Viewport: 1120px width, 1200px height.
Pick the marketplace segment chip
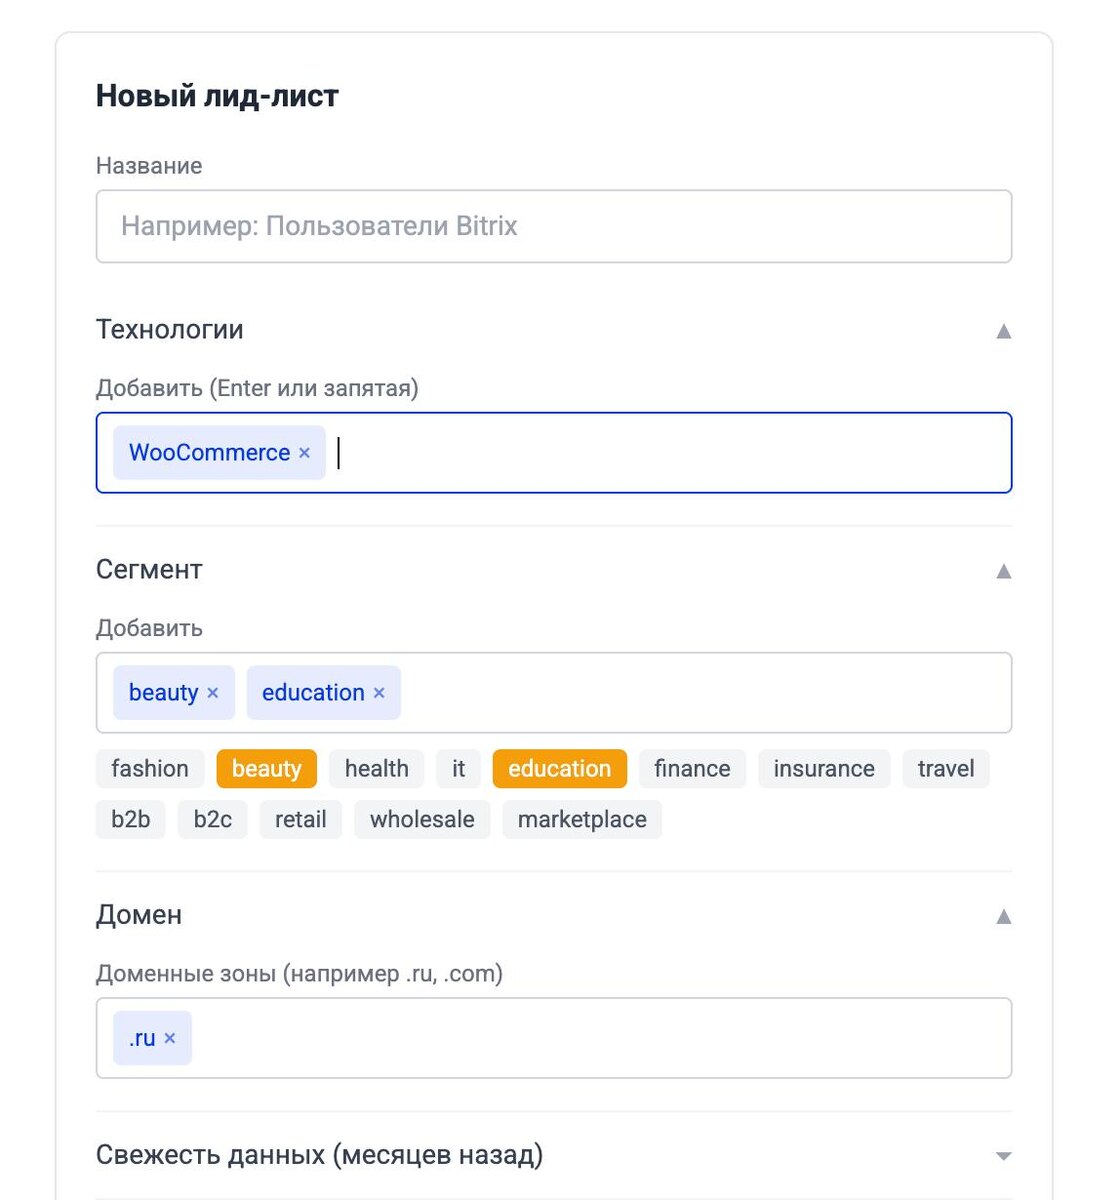582,820
